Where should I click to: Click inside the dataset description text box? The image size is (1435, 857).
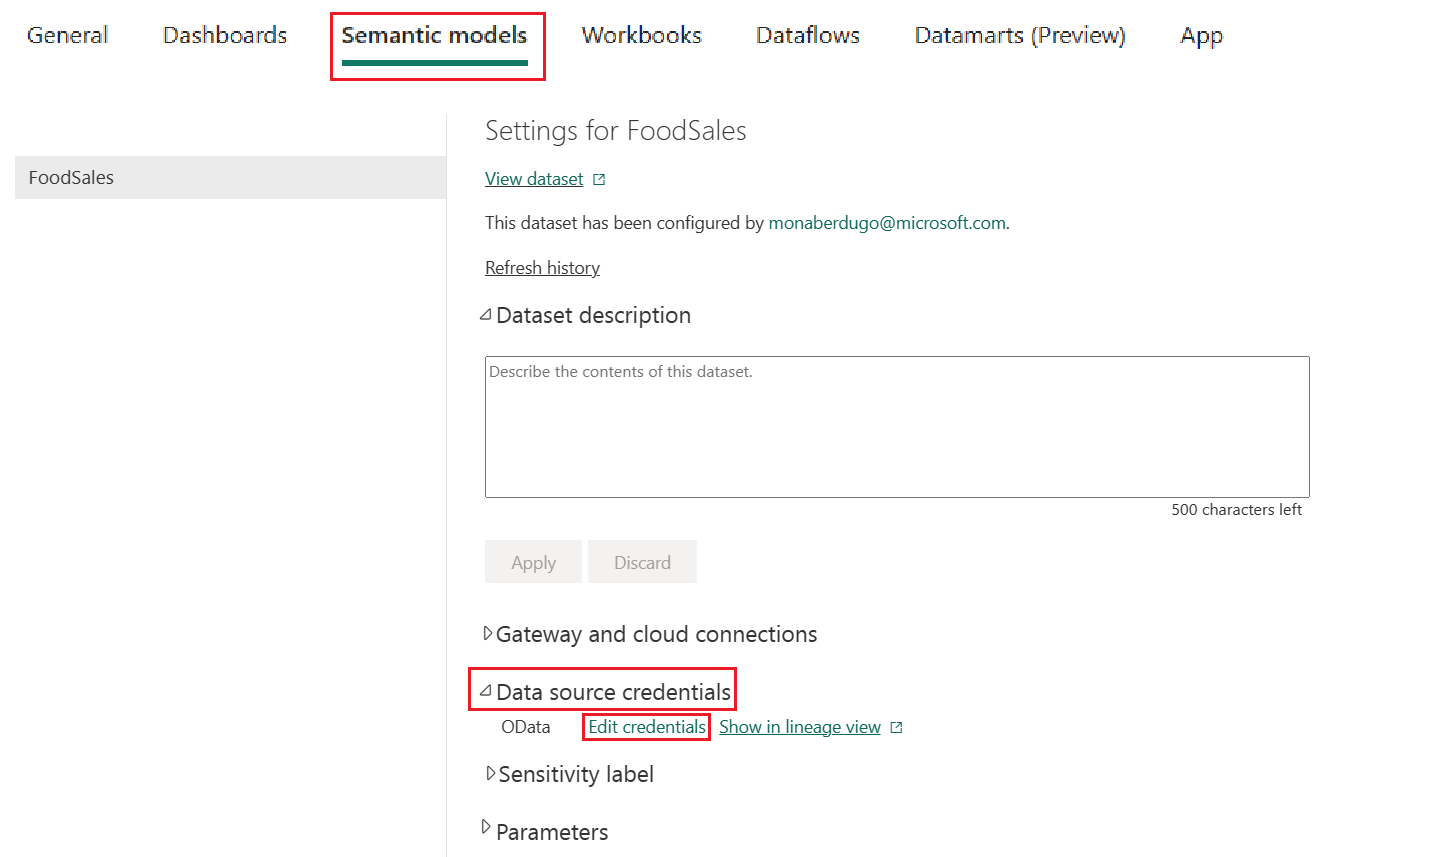pyautogui.click(x=896, y=426)
